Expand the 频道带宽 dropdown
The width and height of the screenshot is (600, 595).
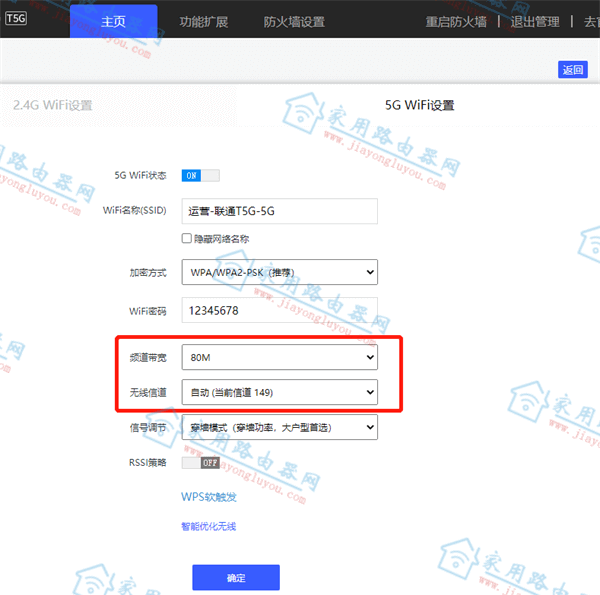click(x=279, y=357)
